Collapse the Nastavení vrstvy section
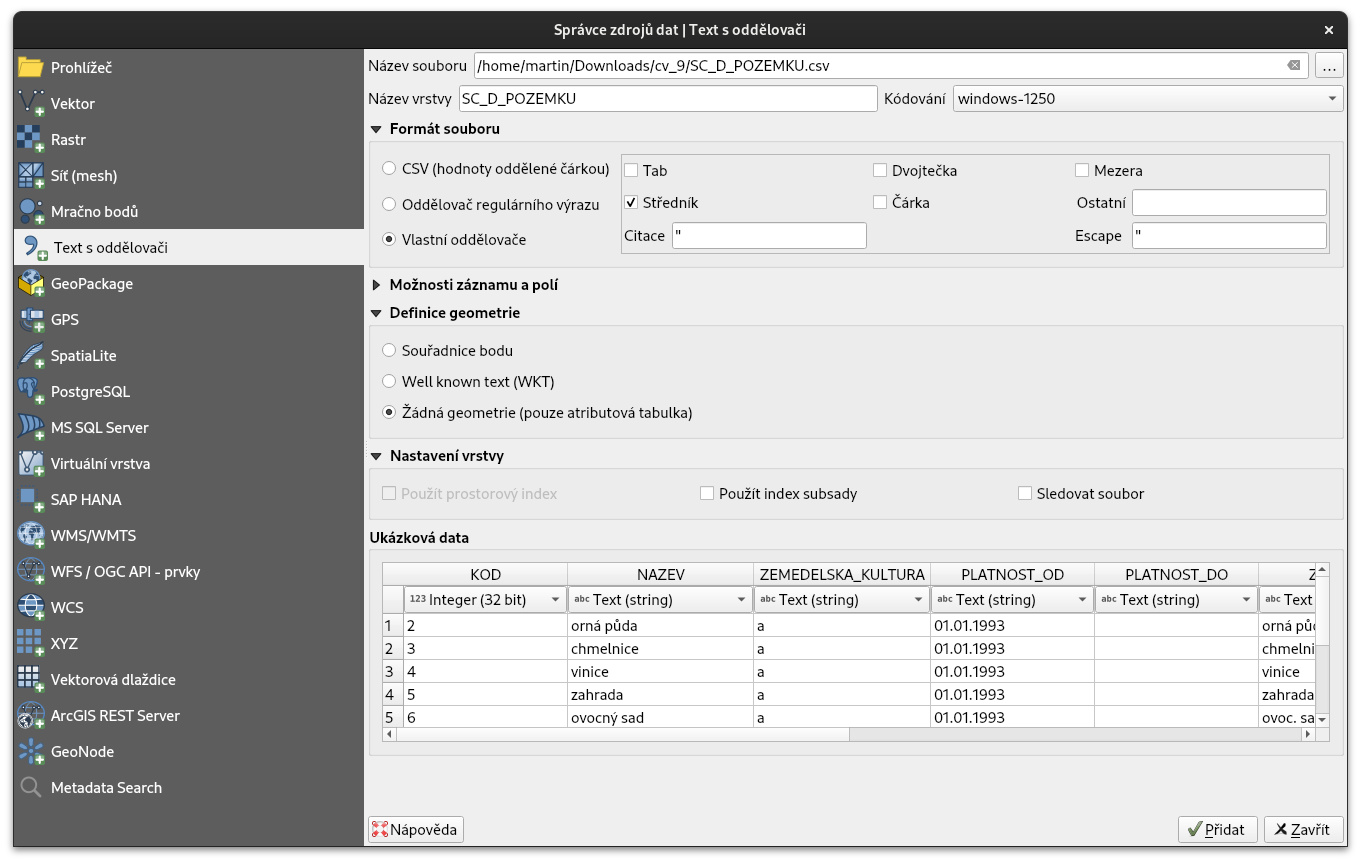 coord(376,456)
